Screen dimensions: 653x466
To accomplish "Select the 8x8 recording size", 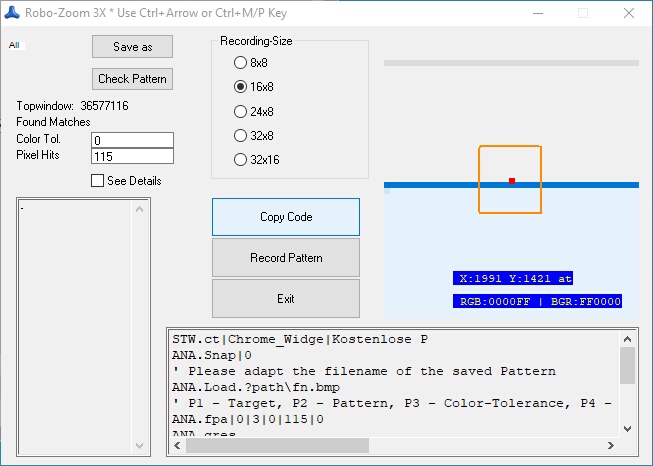I will pos(240,63).
